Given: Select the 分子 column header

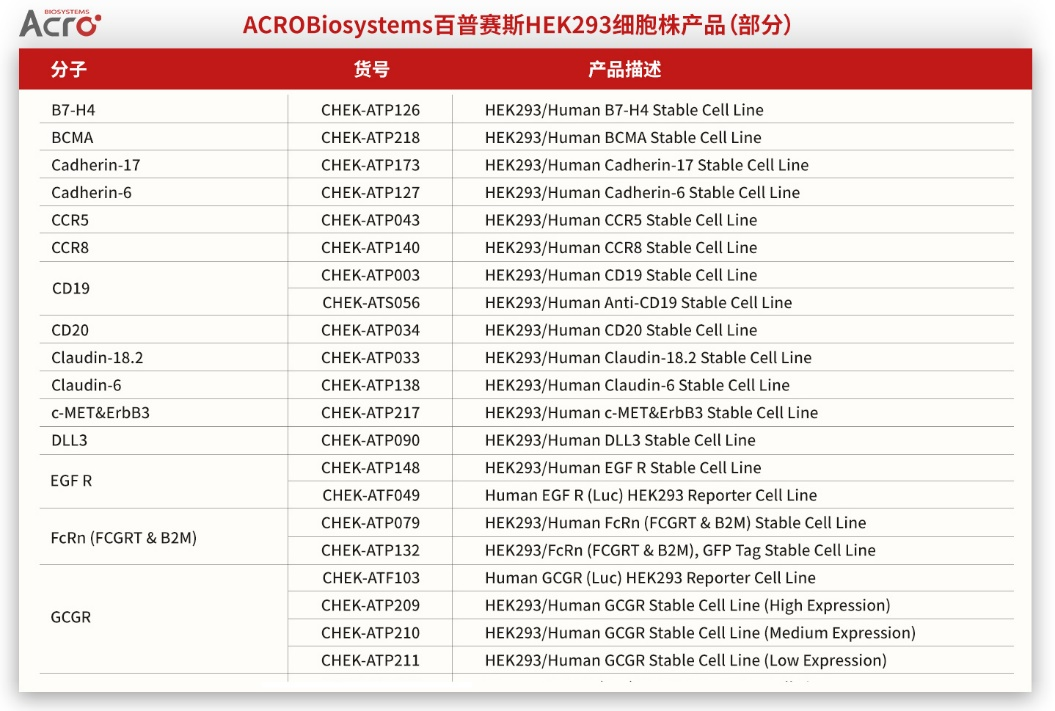Looking at the screenshot, I should [69, 70].
